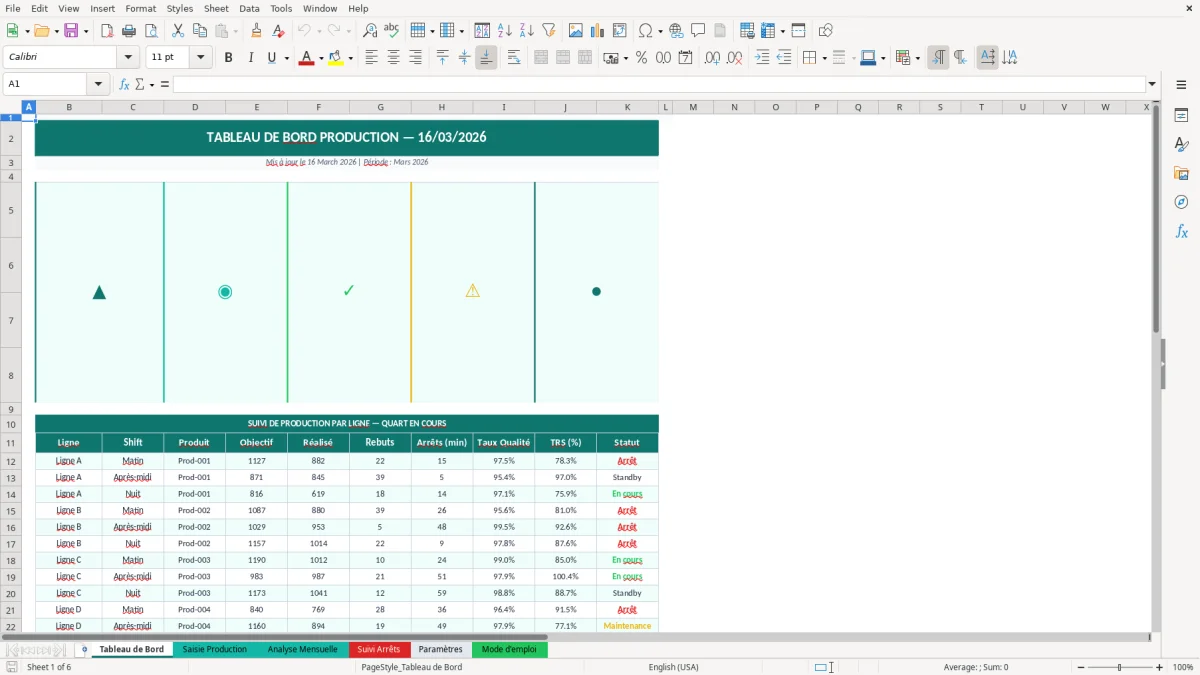Insert hyperlink globe icon
This screenshot has height=675, width=1200.
pyautogui.click(x=677, y=31)
